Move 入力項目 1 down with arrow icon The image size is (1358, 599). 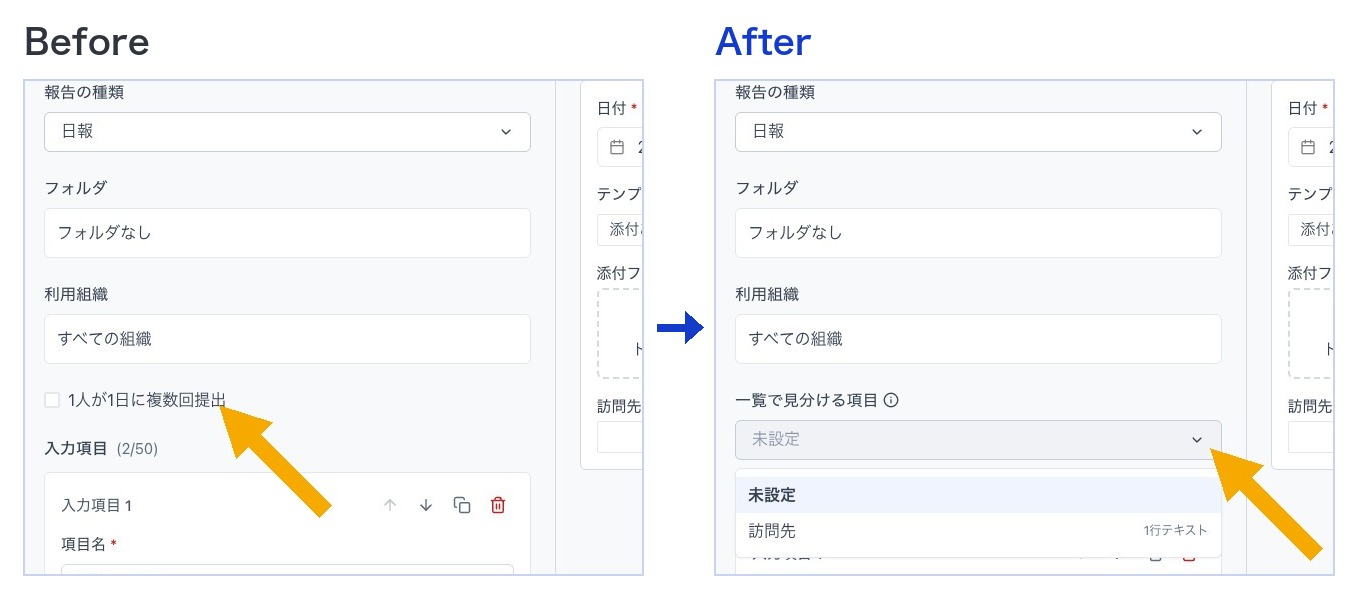tap(426, 505)
